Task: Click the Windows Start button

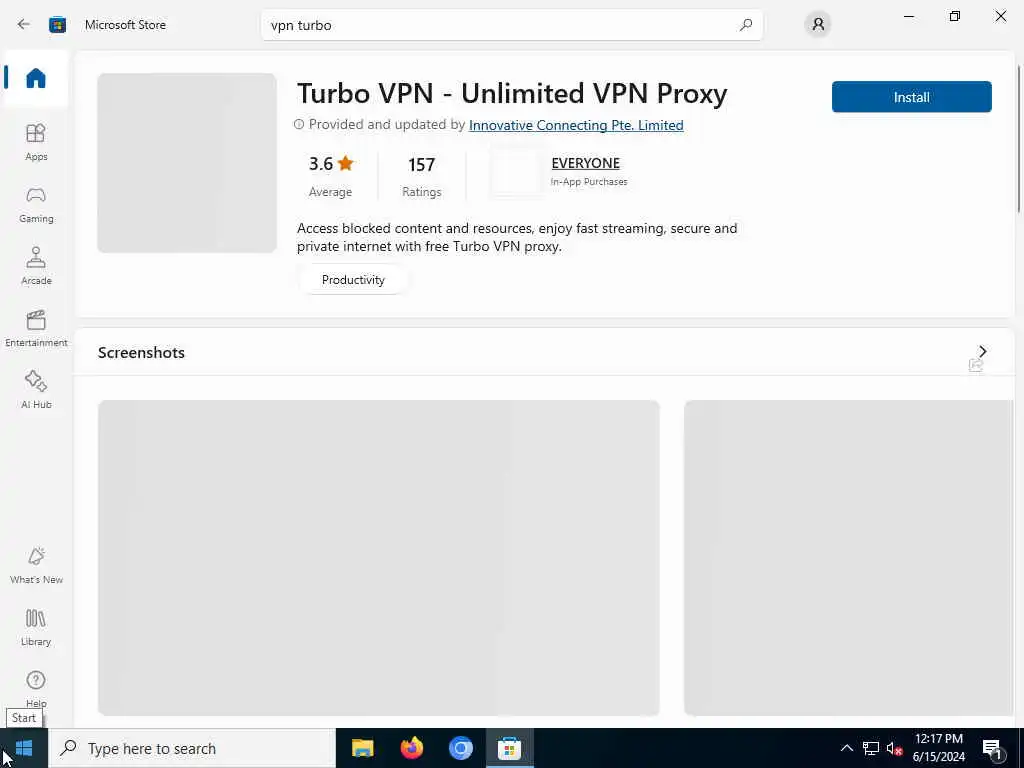Action: [24, 748]
